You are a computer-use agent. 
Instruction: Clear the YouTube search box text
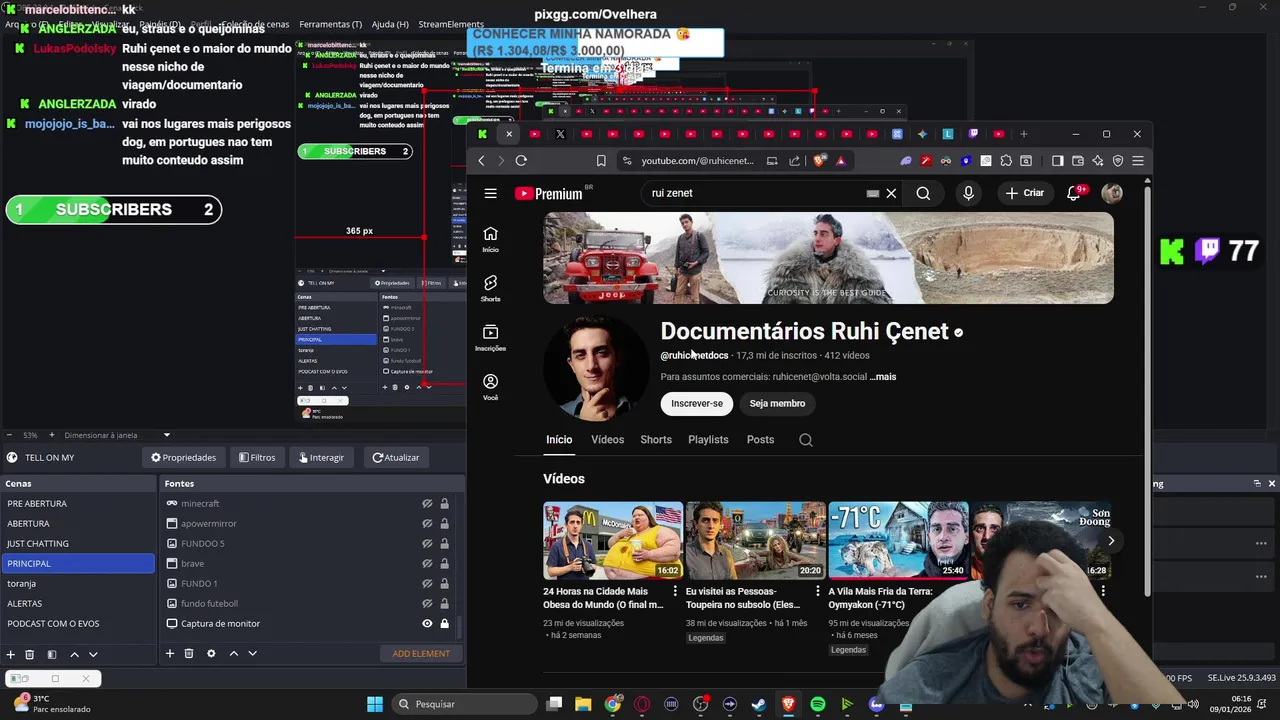pos(891,193)
